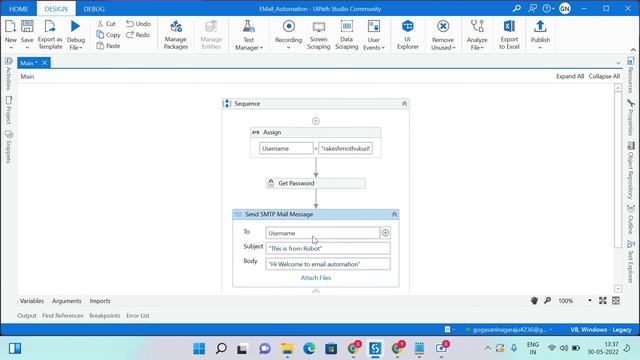Open the Project side panel
The width and height of the screenshot is (640, 360).
(x=9, y=110)
